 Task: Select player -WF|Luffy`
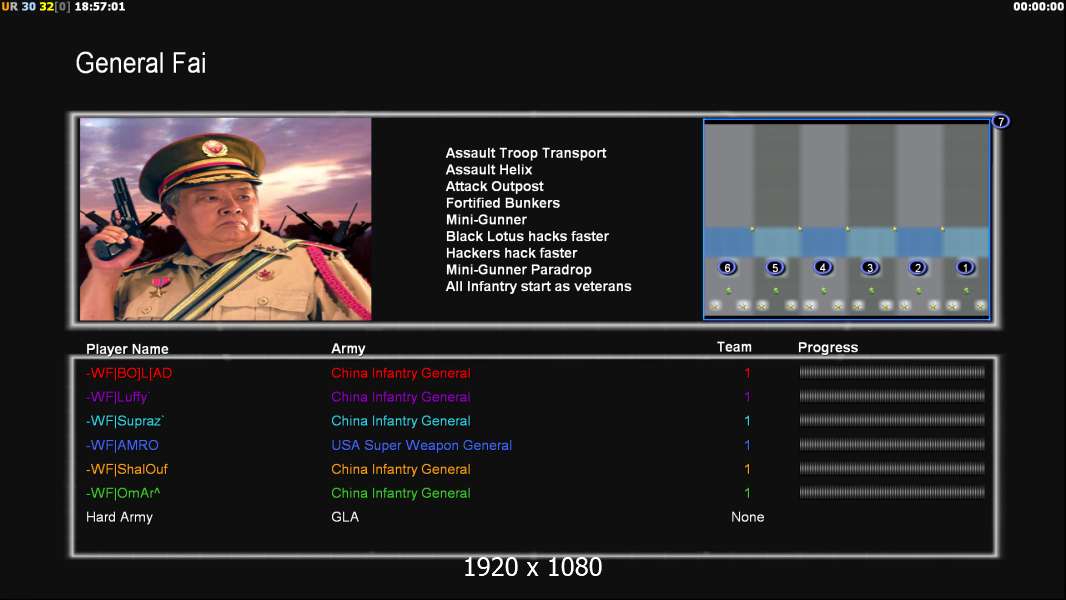tap(118, 397)
